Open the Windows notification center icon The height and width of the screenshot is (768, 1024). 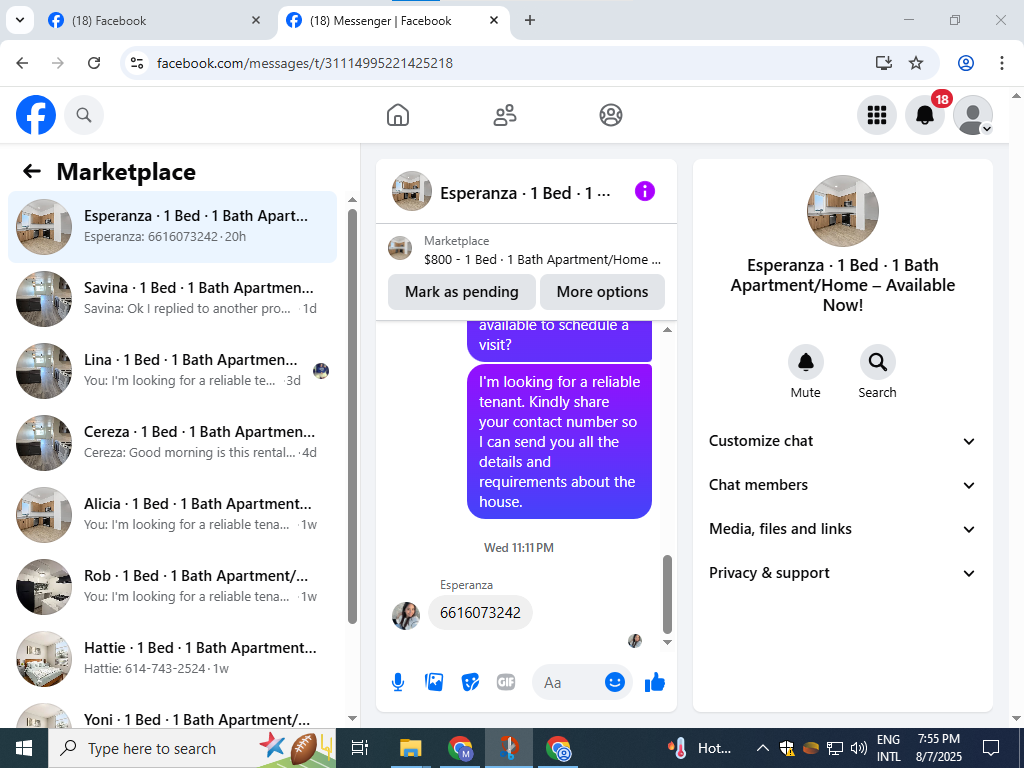point(991,748)
